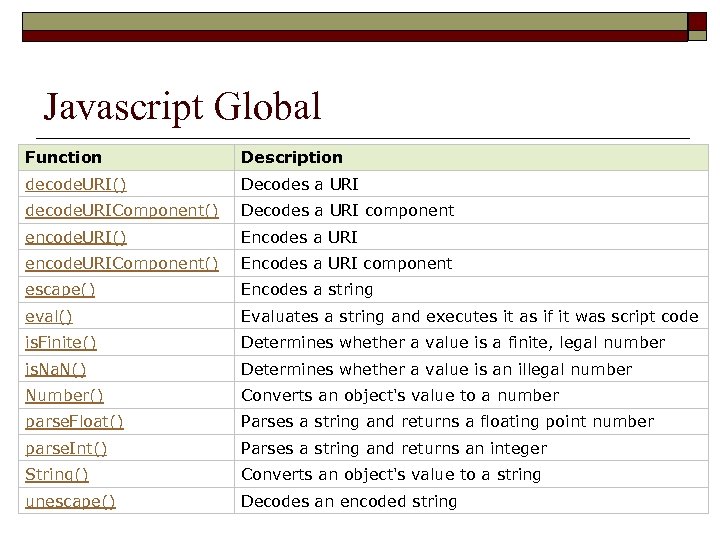Open the eval() function link

pyautogui.click(x=49, y=316)
